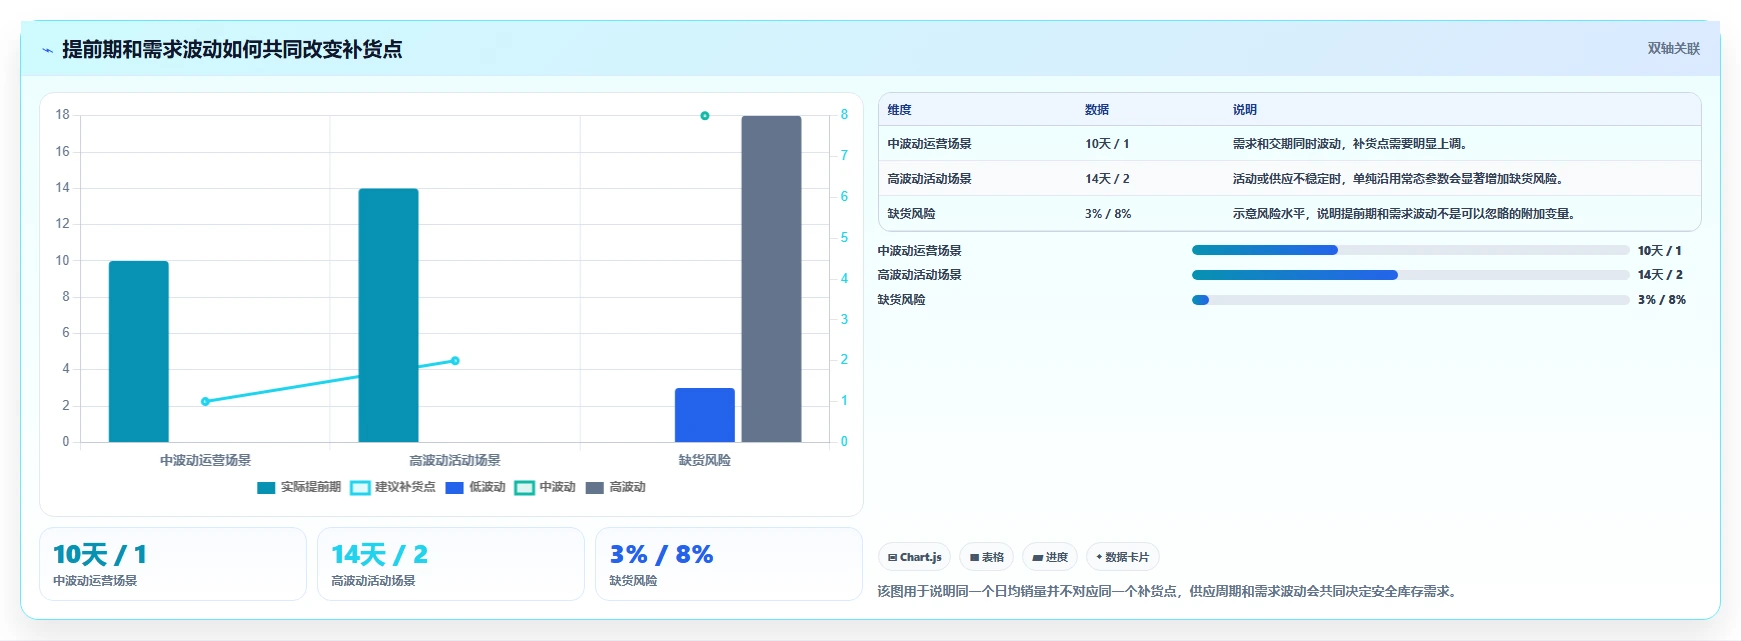Click the 说明 column header
Viewport: 1741px width, 641px height.
tap(1245, 110)
